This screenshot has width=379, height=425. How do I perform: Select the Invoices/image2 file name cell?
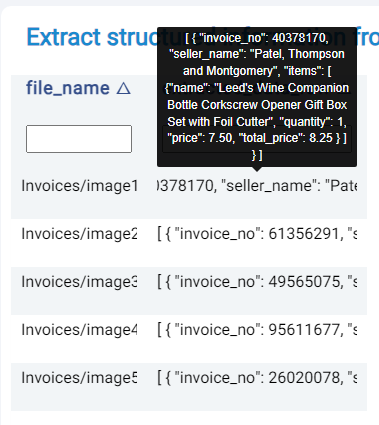[x=79, y=234]
